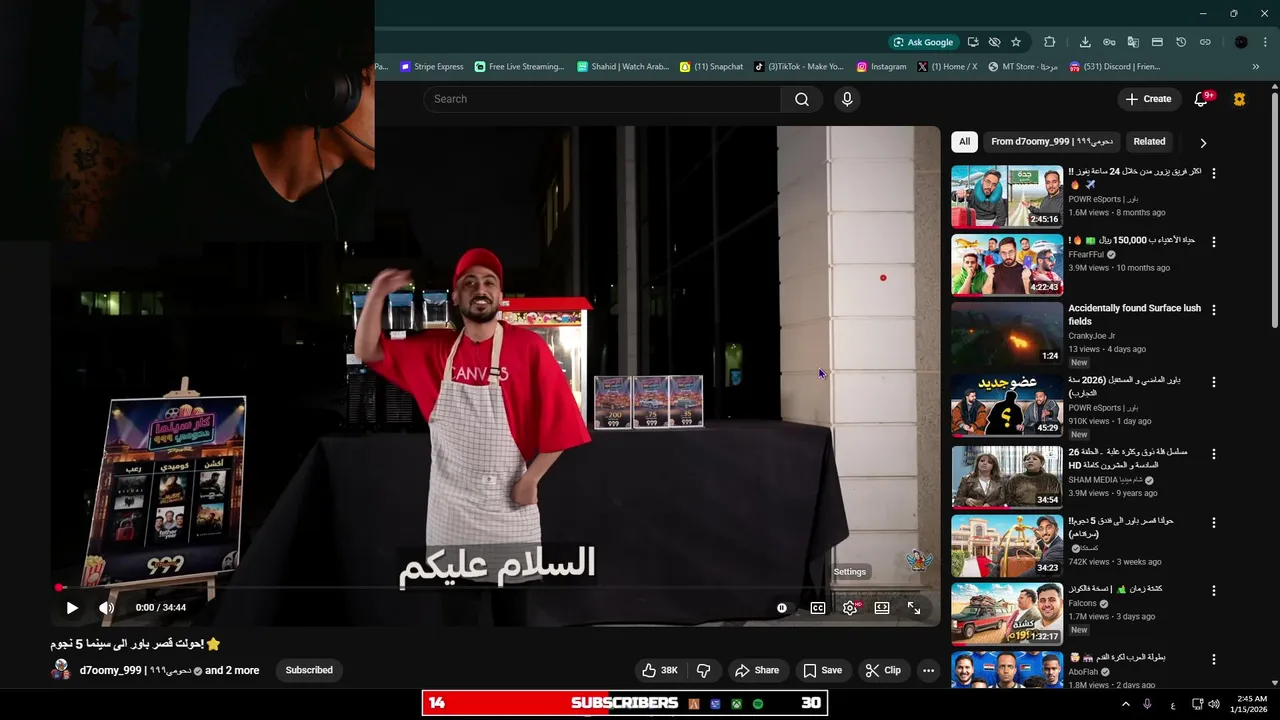The width and height of the screenshot is (1280, 720).
Task: Like the video with thumbs up
Action: [660, 670]
